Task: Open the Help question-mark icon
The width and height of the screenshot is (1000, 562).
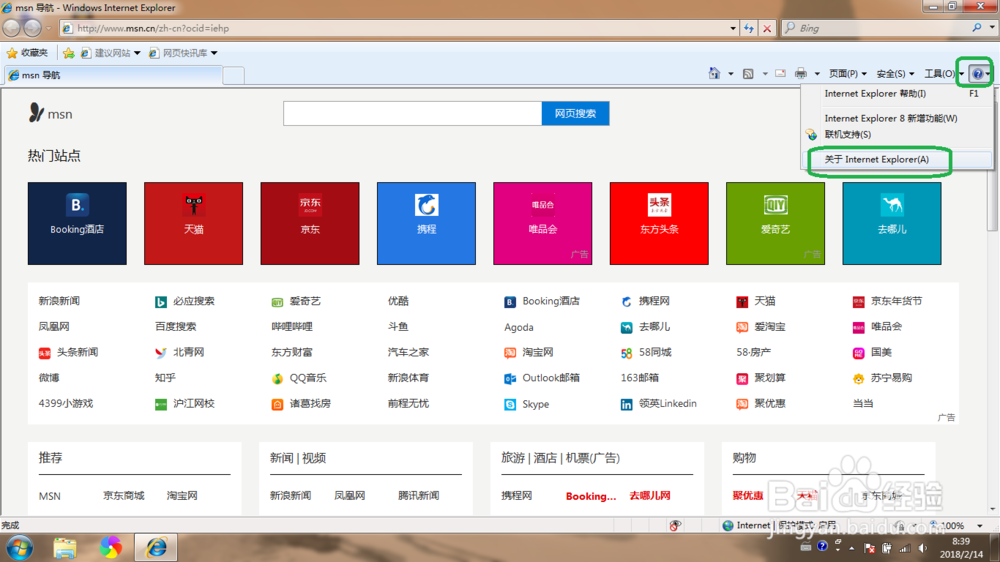Action: click(977, 74)
